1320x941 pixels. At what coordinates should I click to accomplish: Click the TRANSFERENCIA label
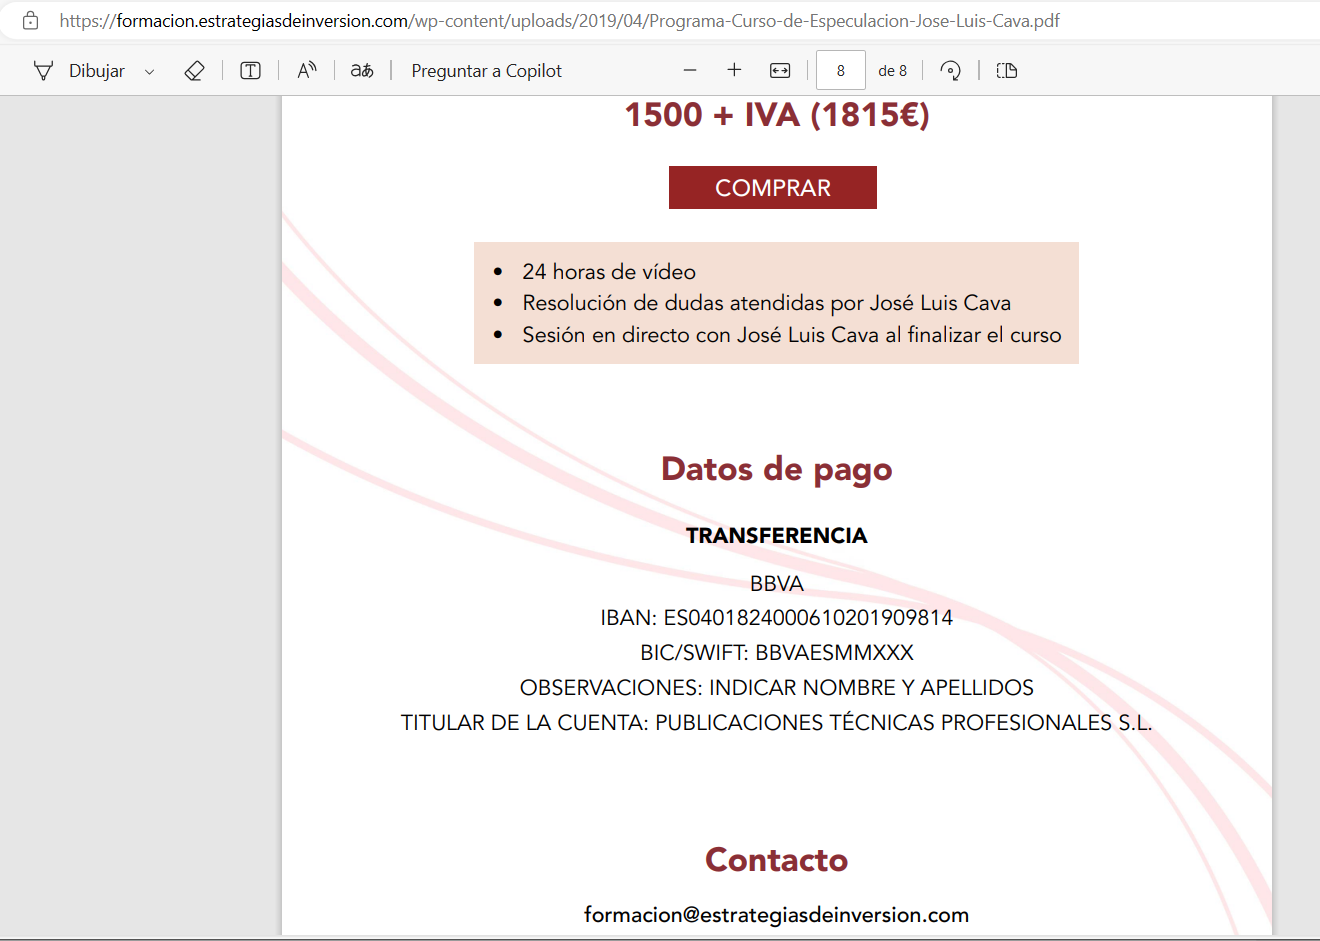click(x=777, y=536)
